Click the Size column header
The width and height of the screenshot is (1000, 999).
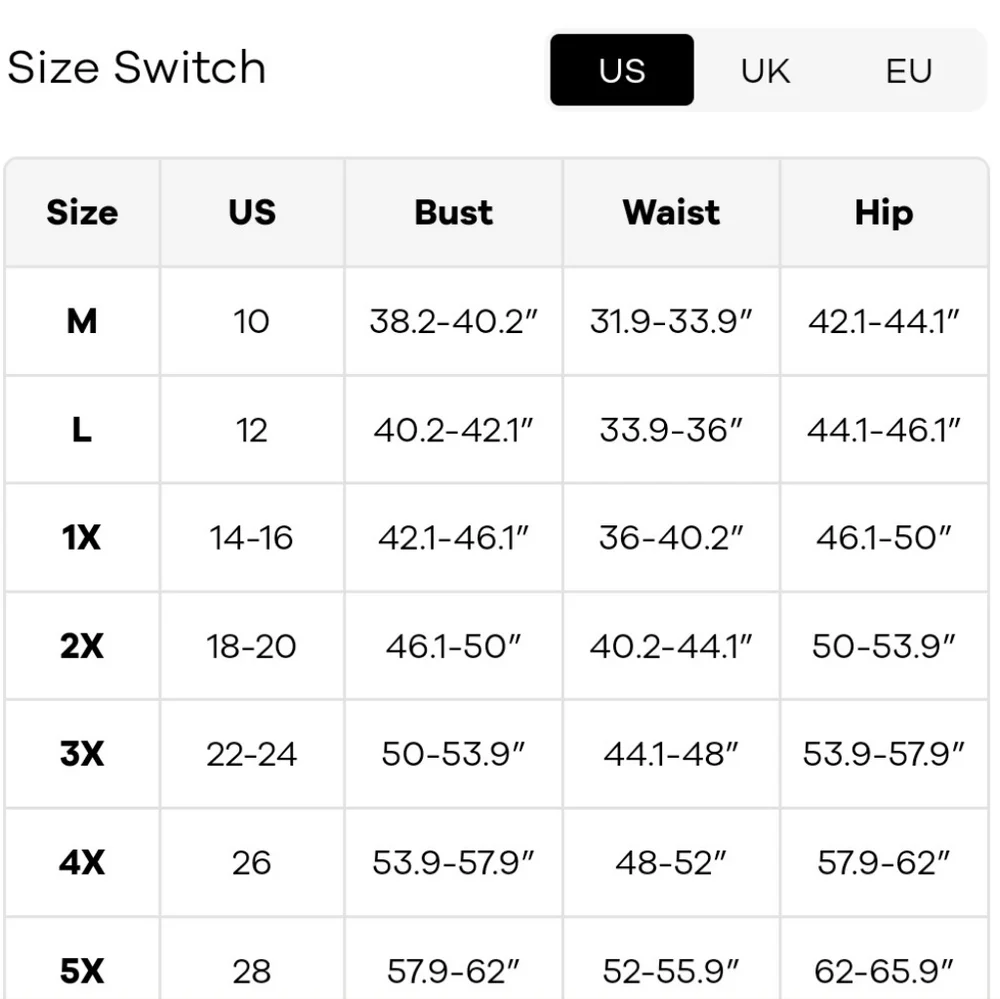82,212
